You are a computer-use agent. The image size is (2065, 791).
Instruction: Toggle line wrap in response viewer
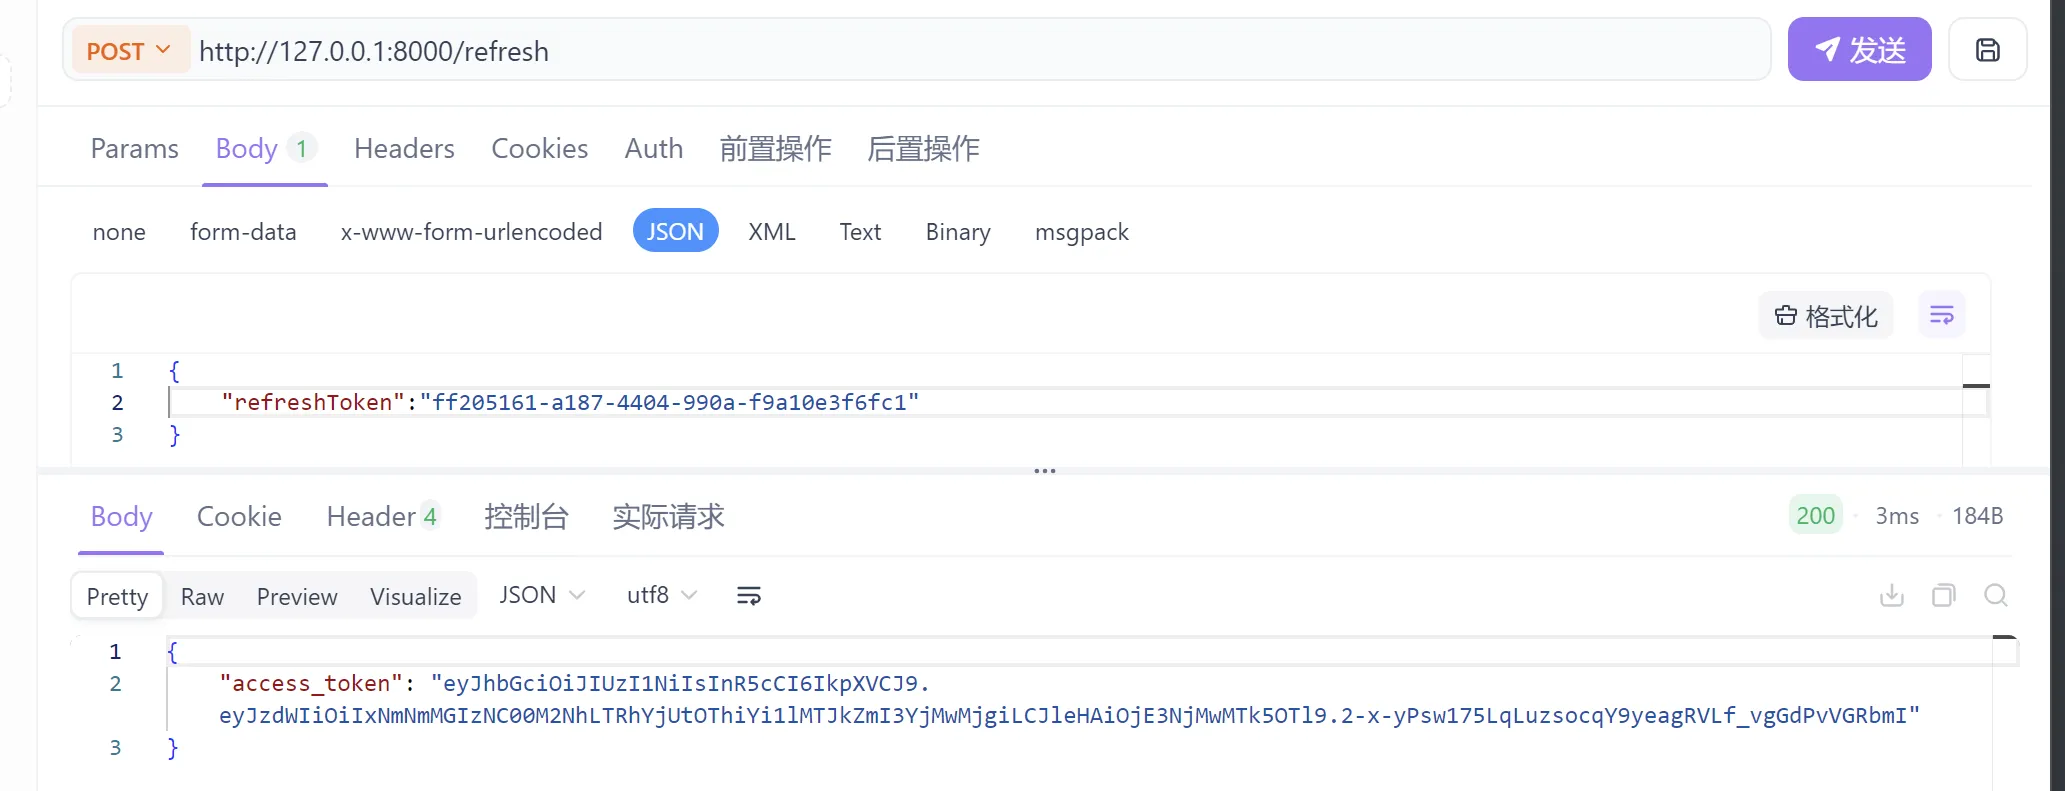748,596
